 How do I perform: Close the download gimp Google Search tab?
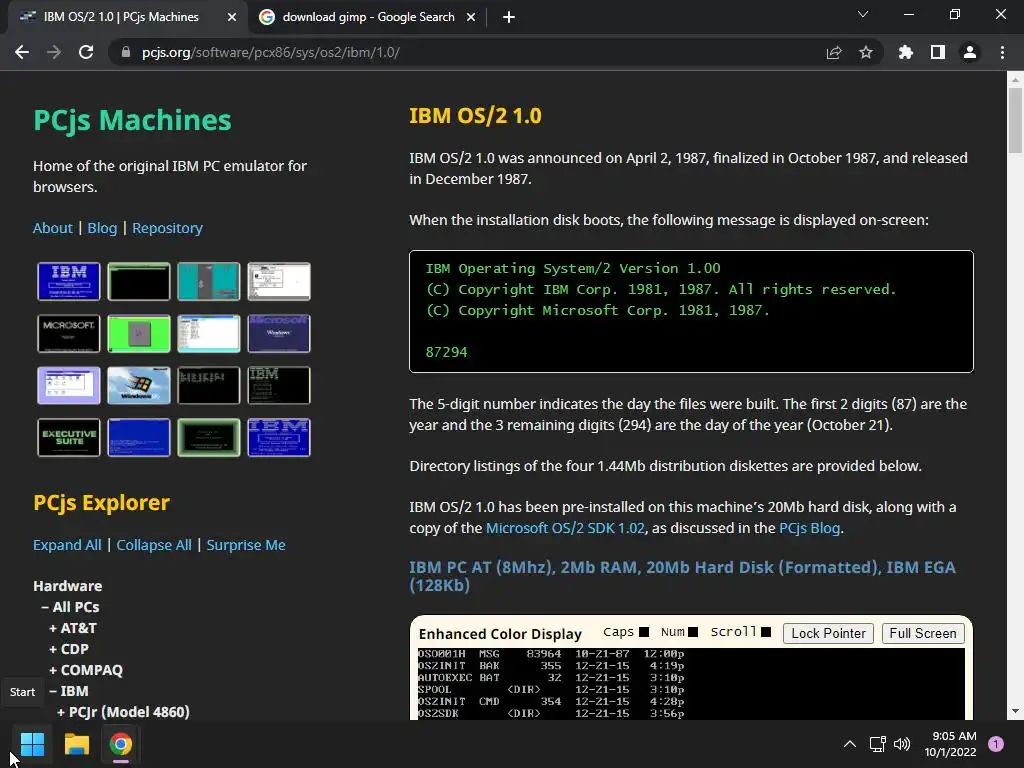pos(471,17)
